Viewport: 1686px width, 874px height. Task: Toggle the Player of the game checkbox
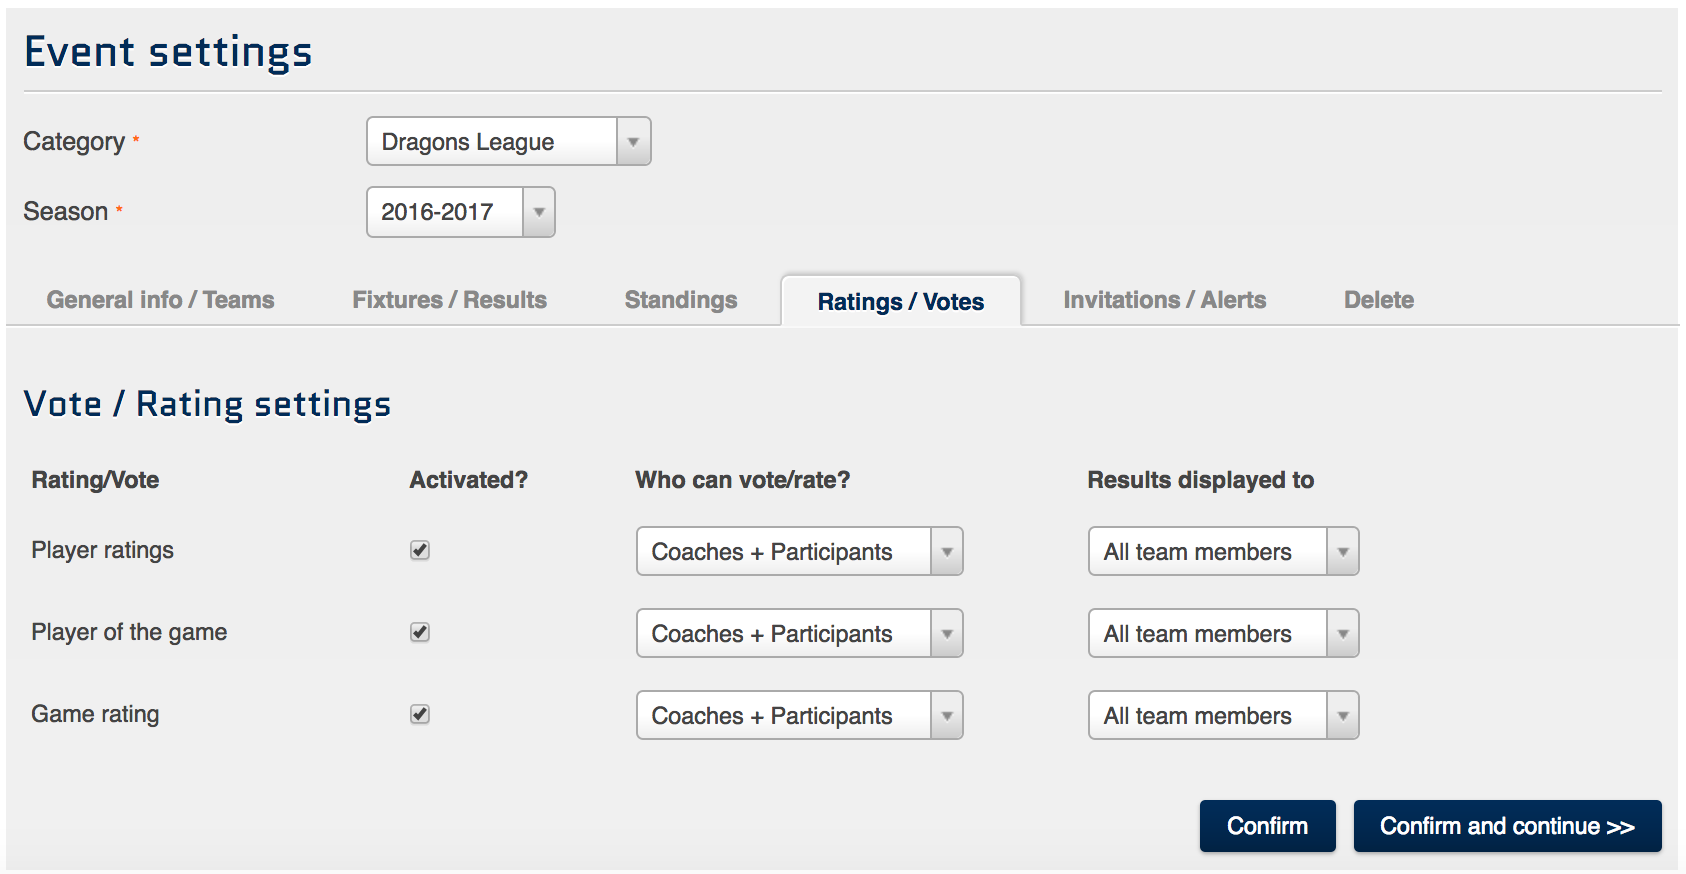pos(420,633)
